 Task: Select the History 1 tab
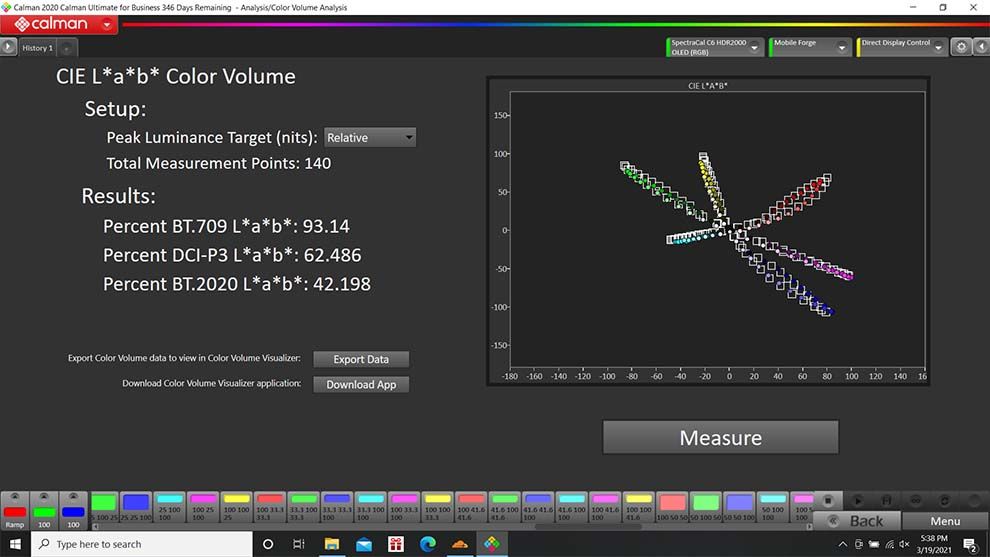37,47
